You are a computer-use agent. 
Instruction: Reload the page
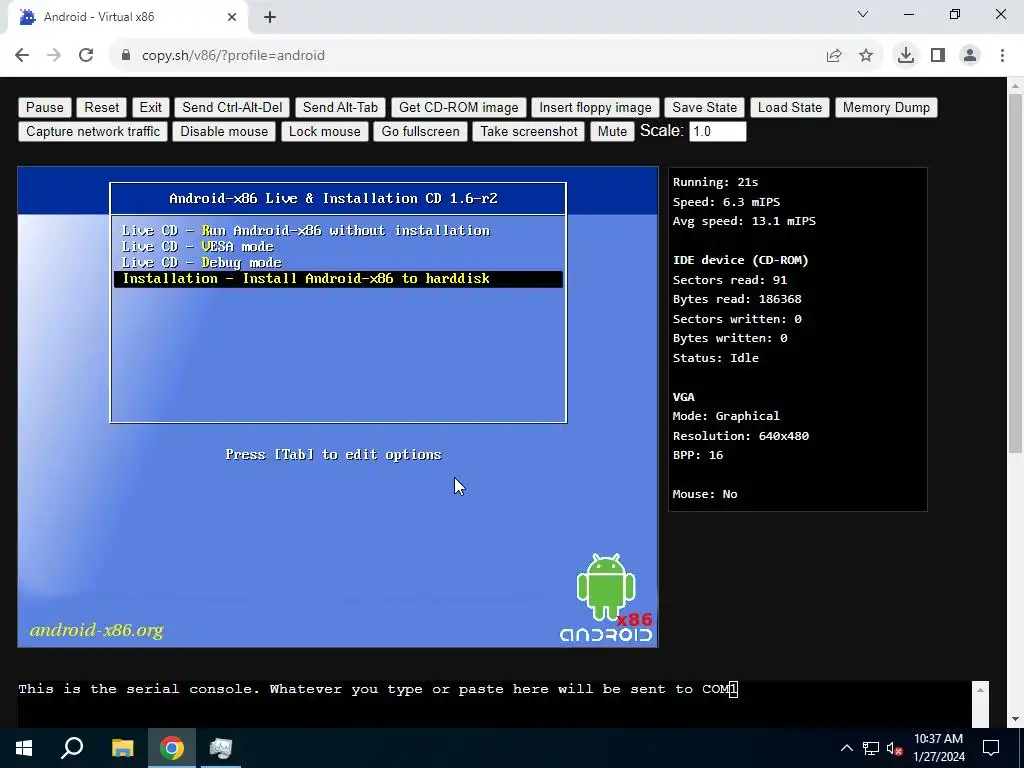(86, 56)
